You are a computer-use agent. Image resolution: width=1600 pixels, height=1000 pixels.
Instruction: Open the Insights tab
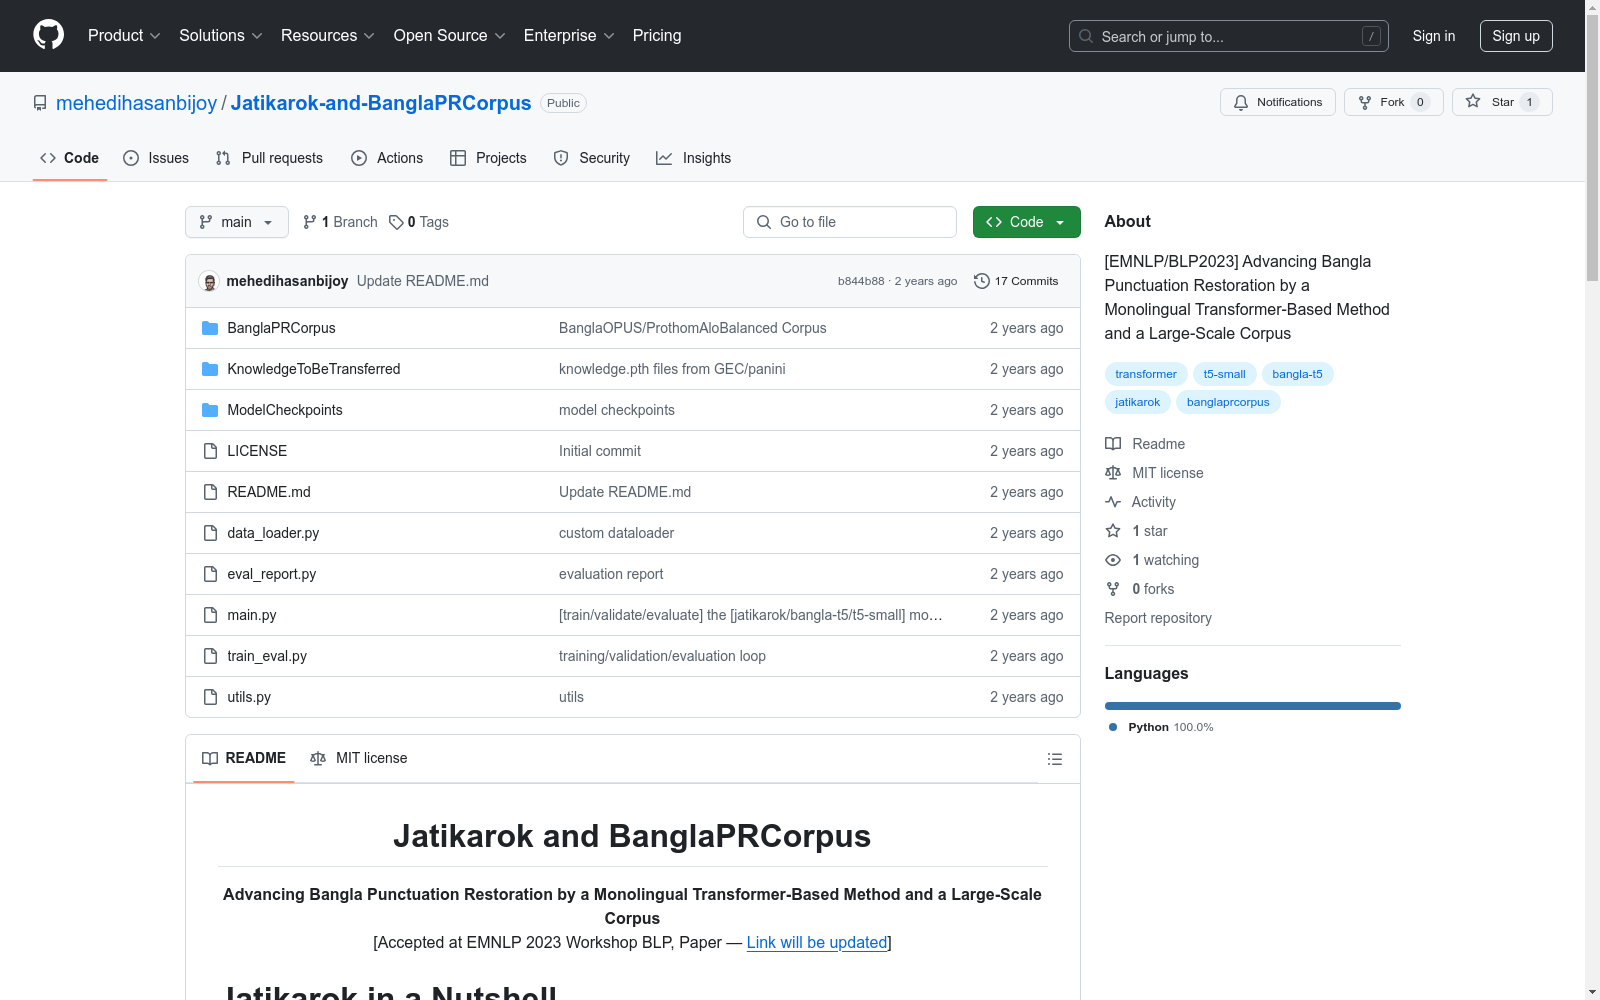(694, 158)
